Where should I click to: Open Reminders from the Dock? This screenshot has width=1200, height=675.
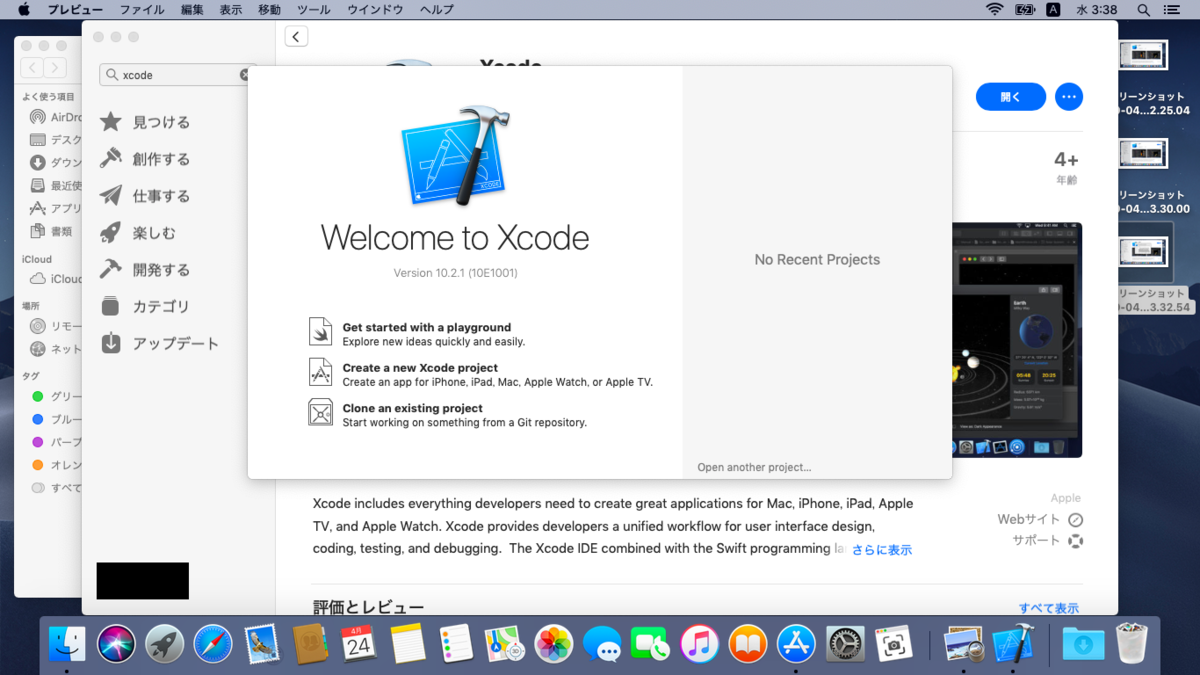pos(456,644)
